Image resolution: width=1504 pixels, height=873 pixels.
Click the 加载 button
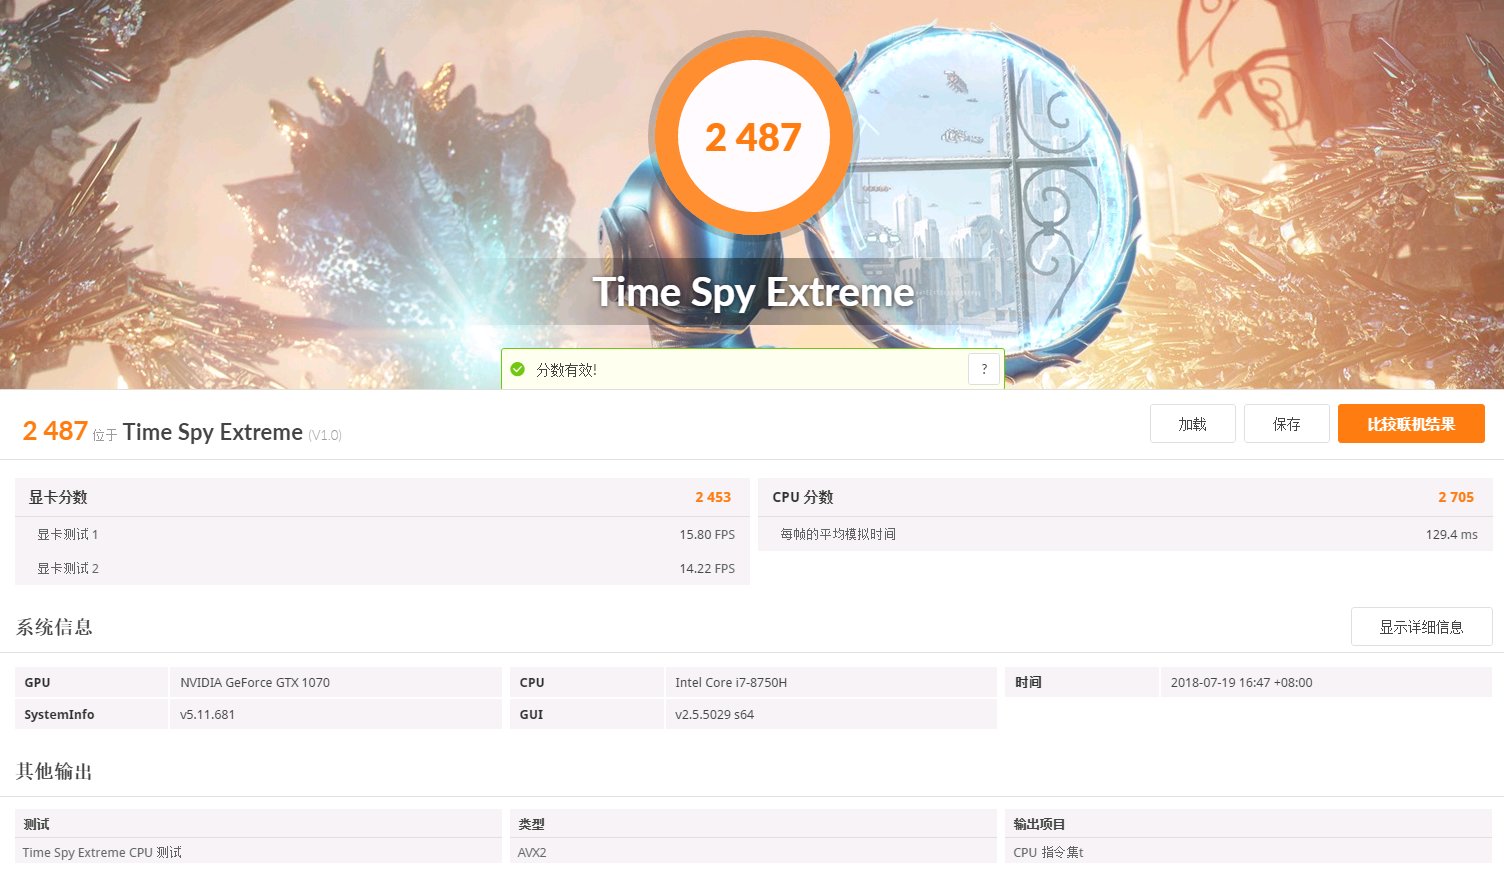(1192, 424)
